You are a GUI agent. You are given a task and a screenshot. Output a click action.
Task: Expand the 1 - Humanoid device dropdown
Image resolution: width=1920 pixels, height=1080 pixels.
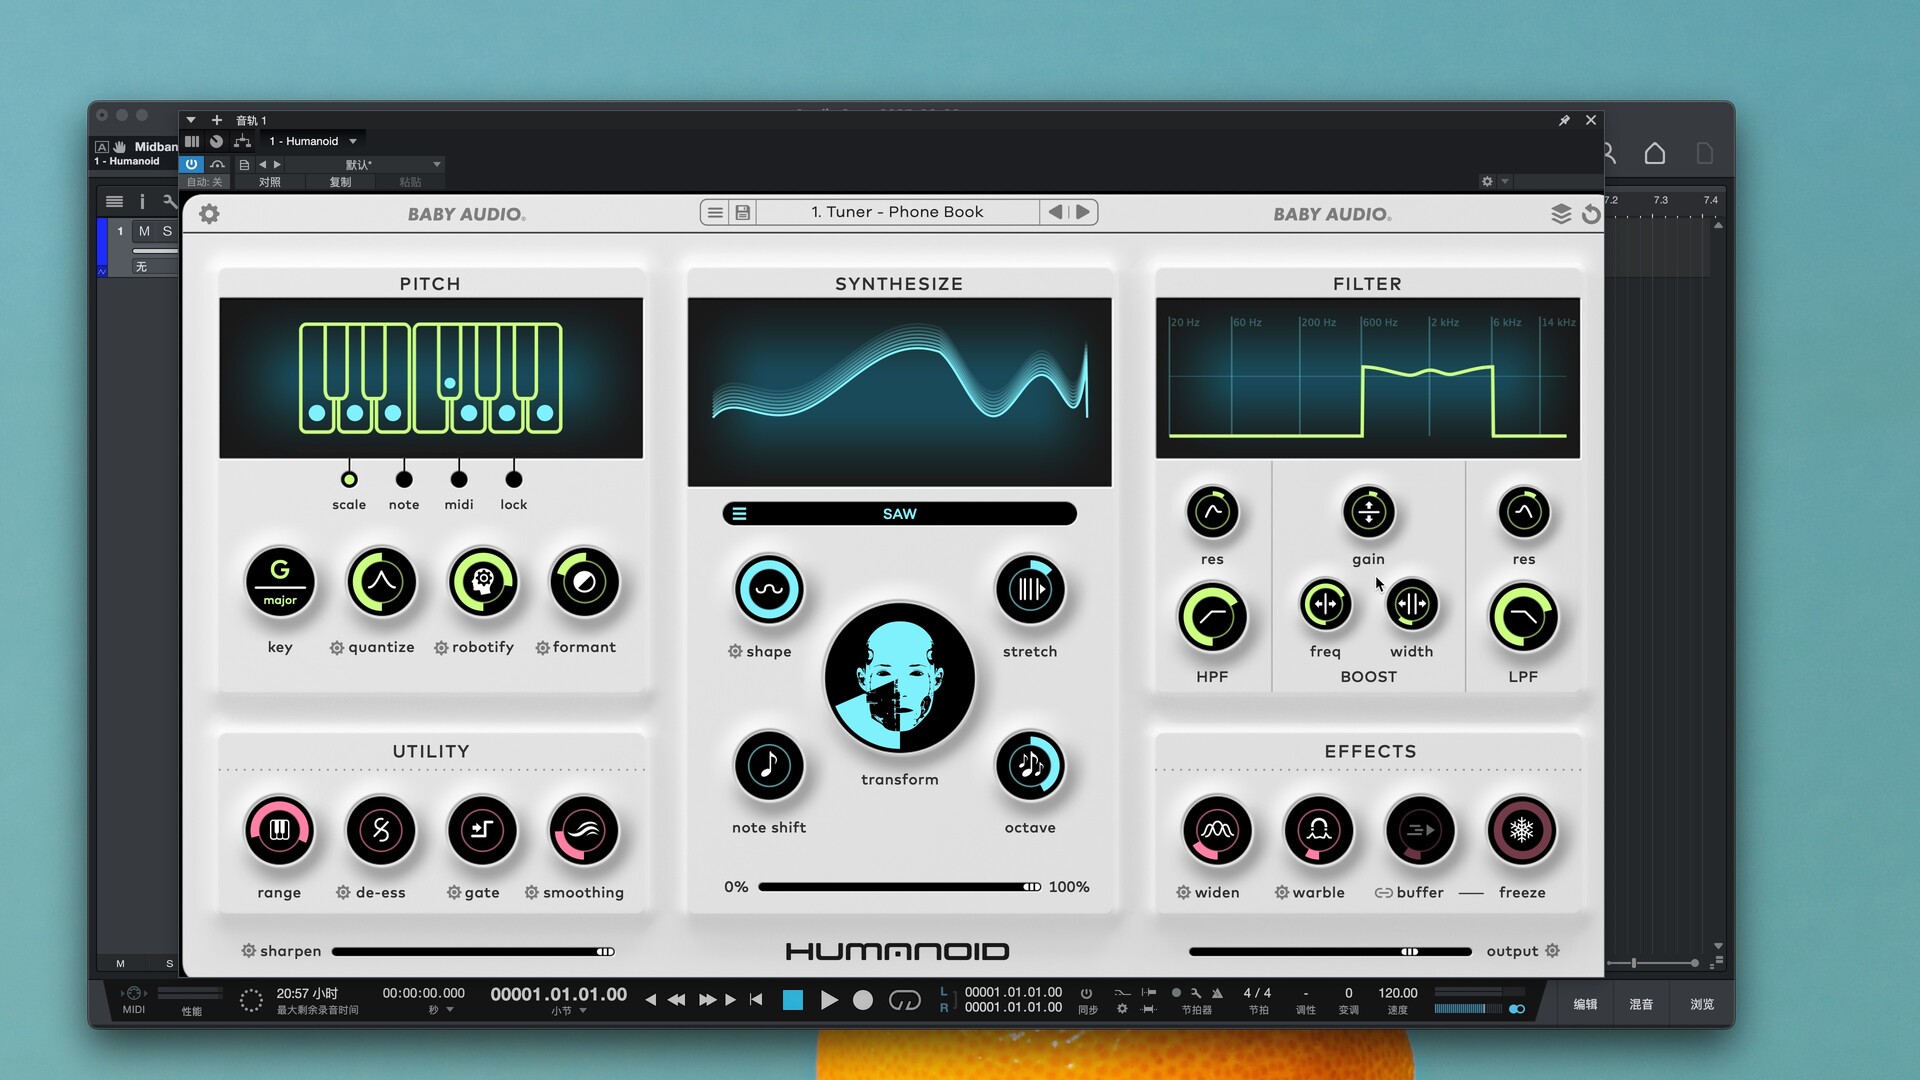click(x=312, y=141)
